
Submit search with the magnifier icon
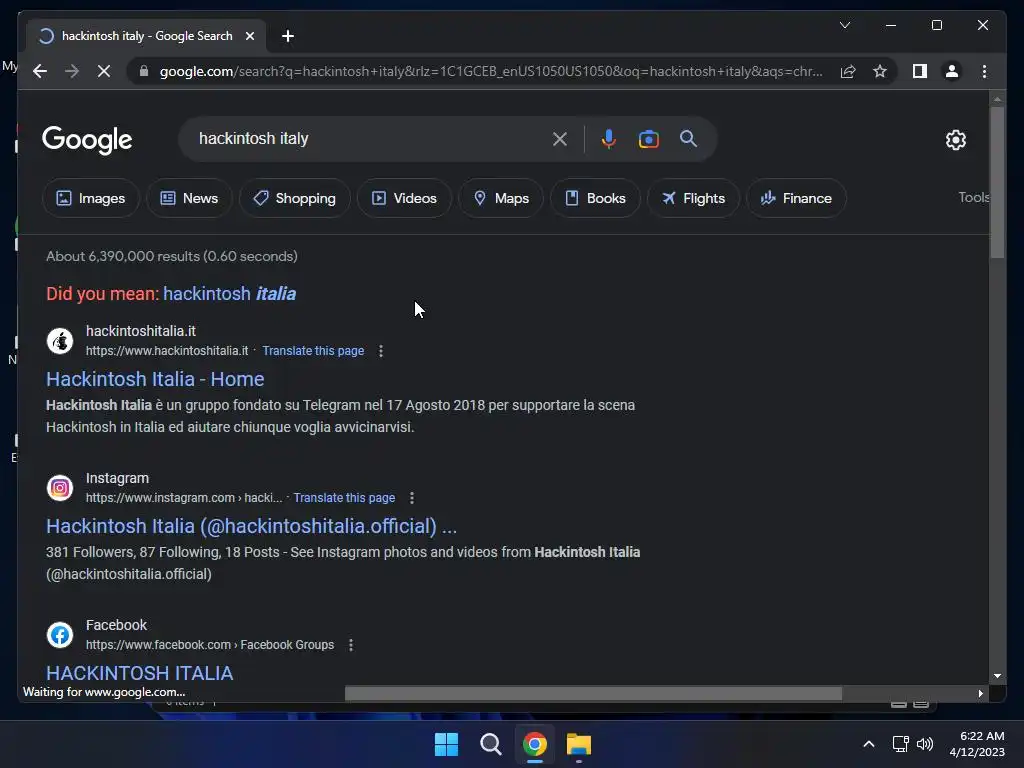(688, 138)
